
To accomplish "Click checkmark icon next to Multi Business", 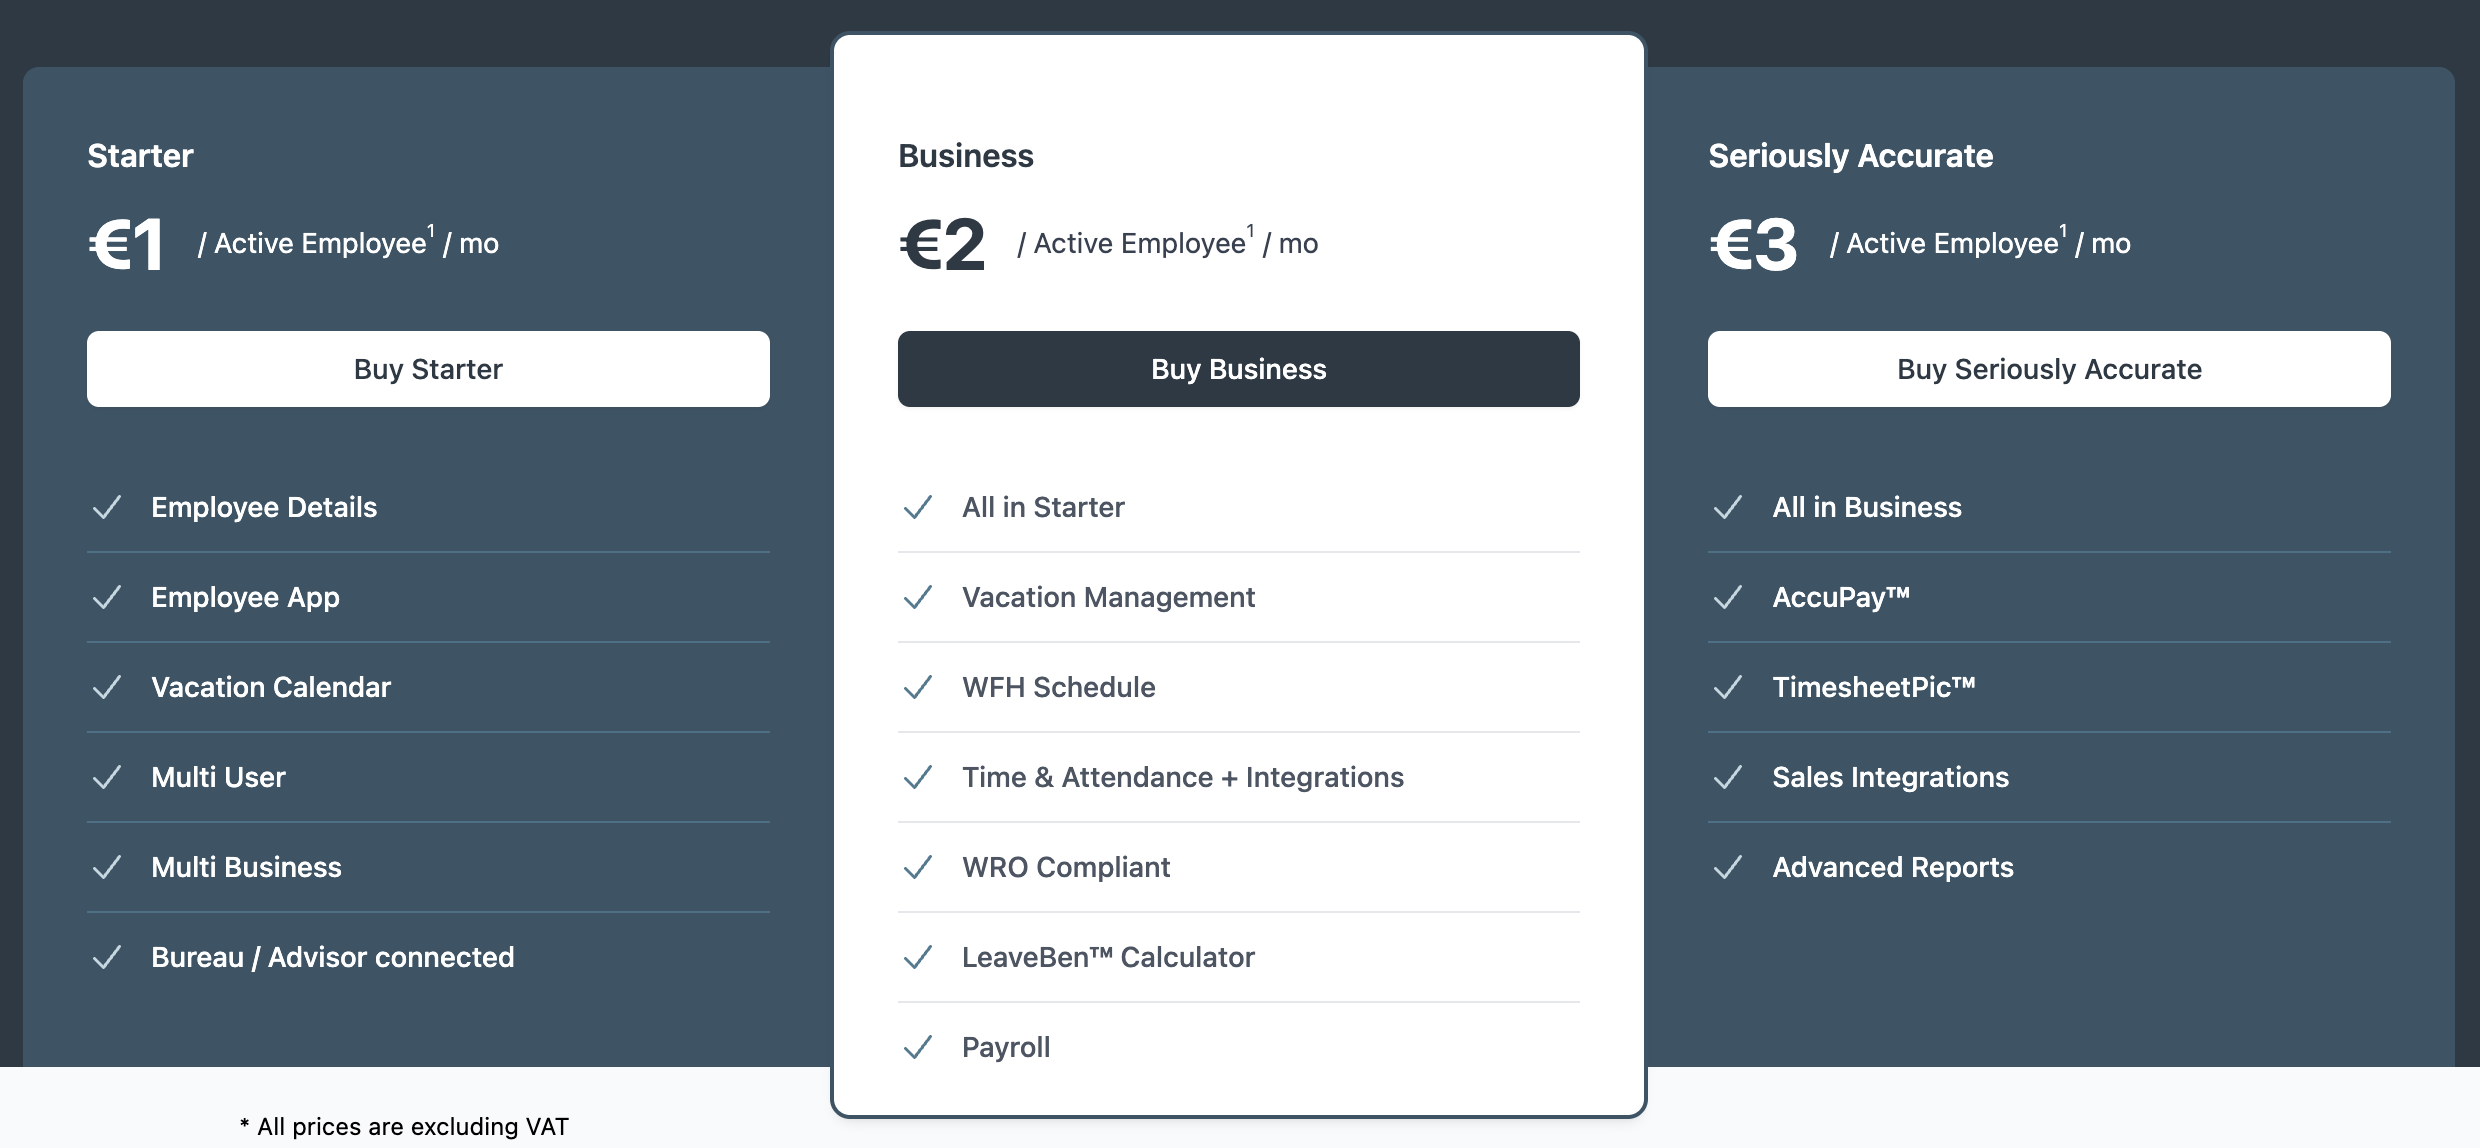I will [107, 867].
